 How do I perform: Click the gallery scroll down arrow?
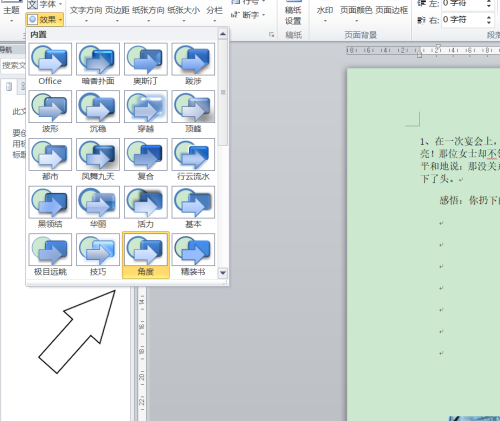point(223,273)
